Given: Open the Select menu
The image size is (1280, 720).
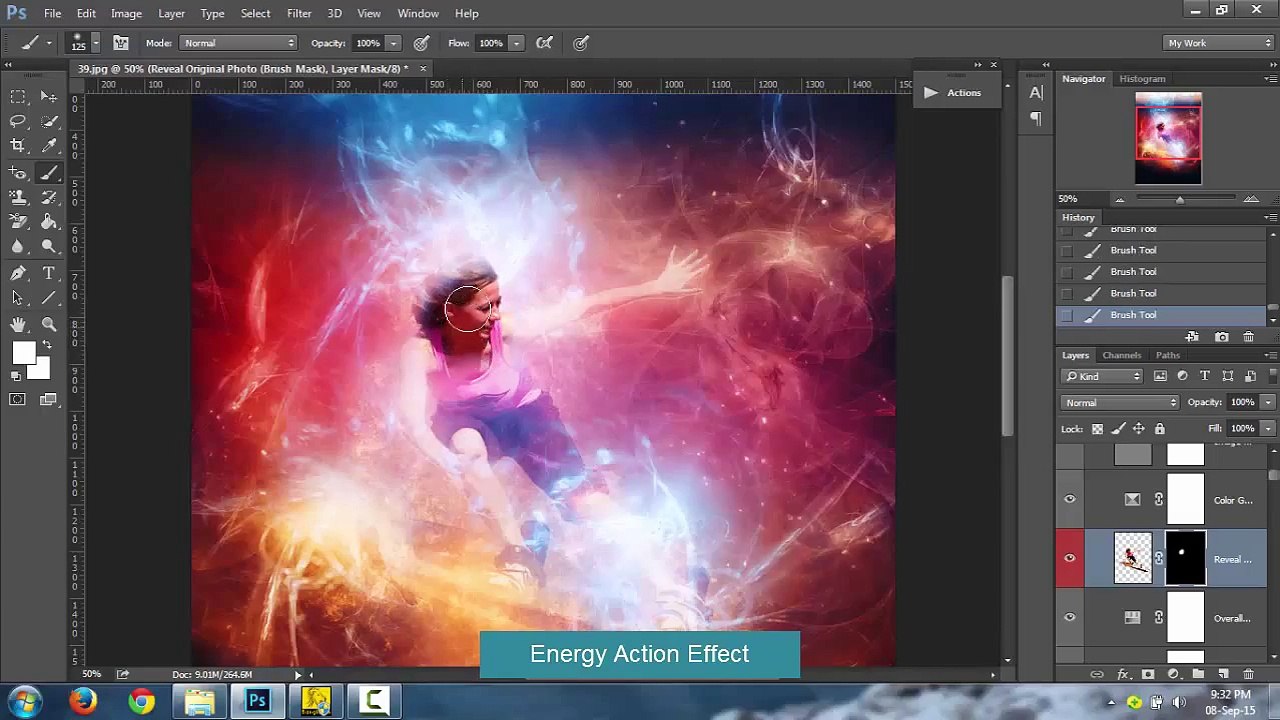Looking at the screenshot, I should pos(255,13).
